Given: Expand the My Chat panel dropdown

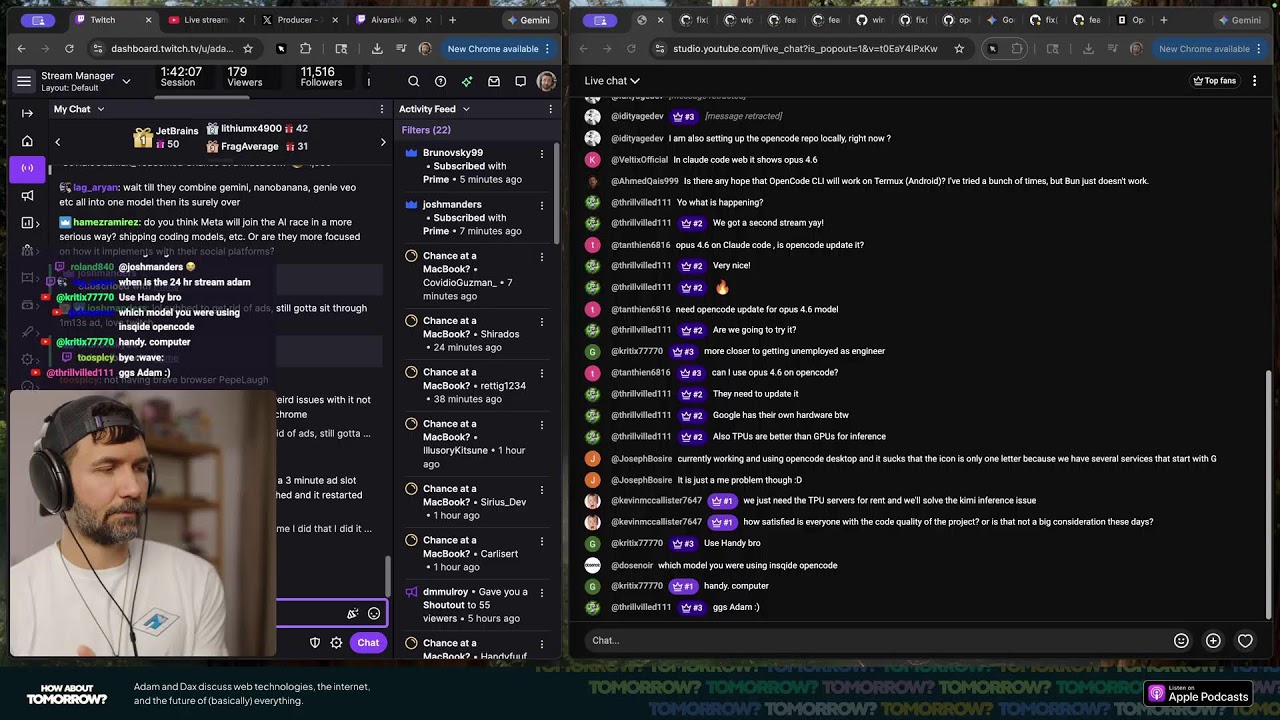Looking at the screenshot, I should tap(100, 109).
